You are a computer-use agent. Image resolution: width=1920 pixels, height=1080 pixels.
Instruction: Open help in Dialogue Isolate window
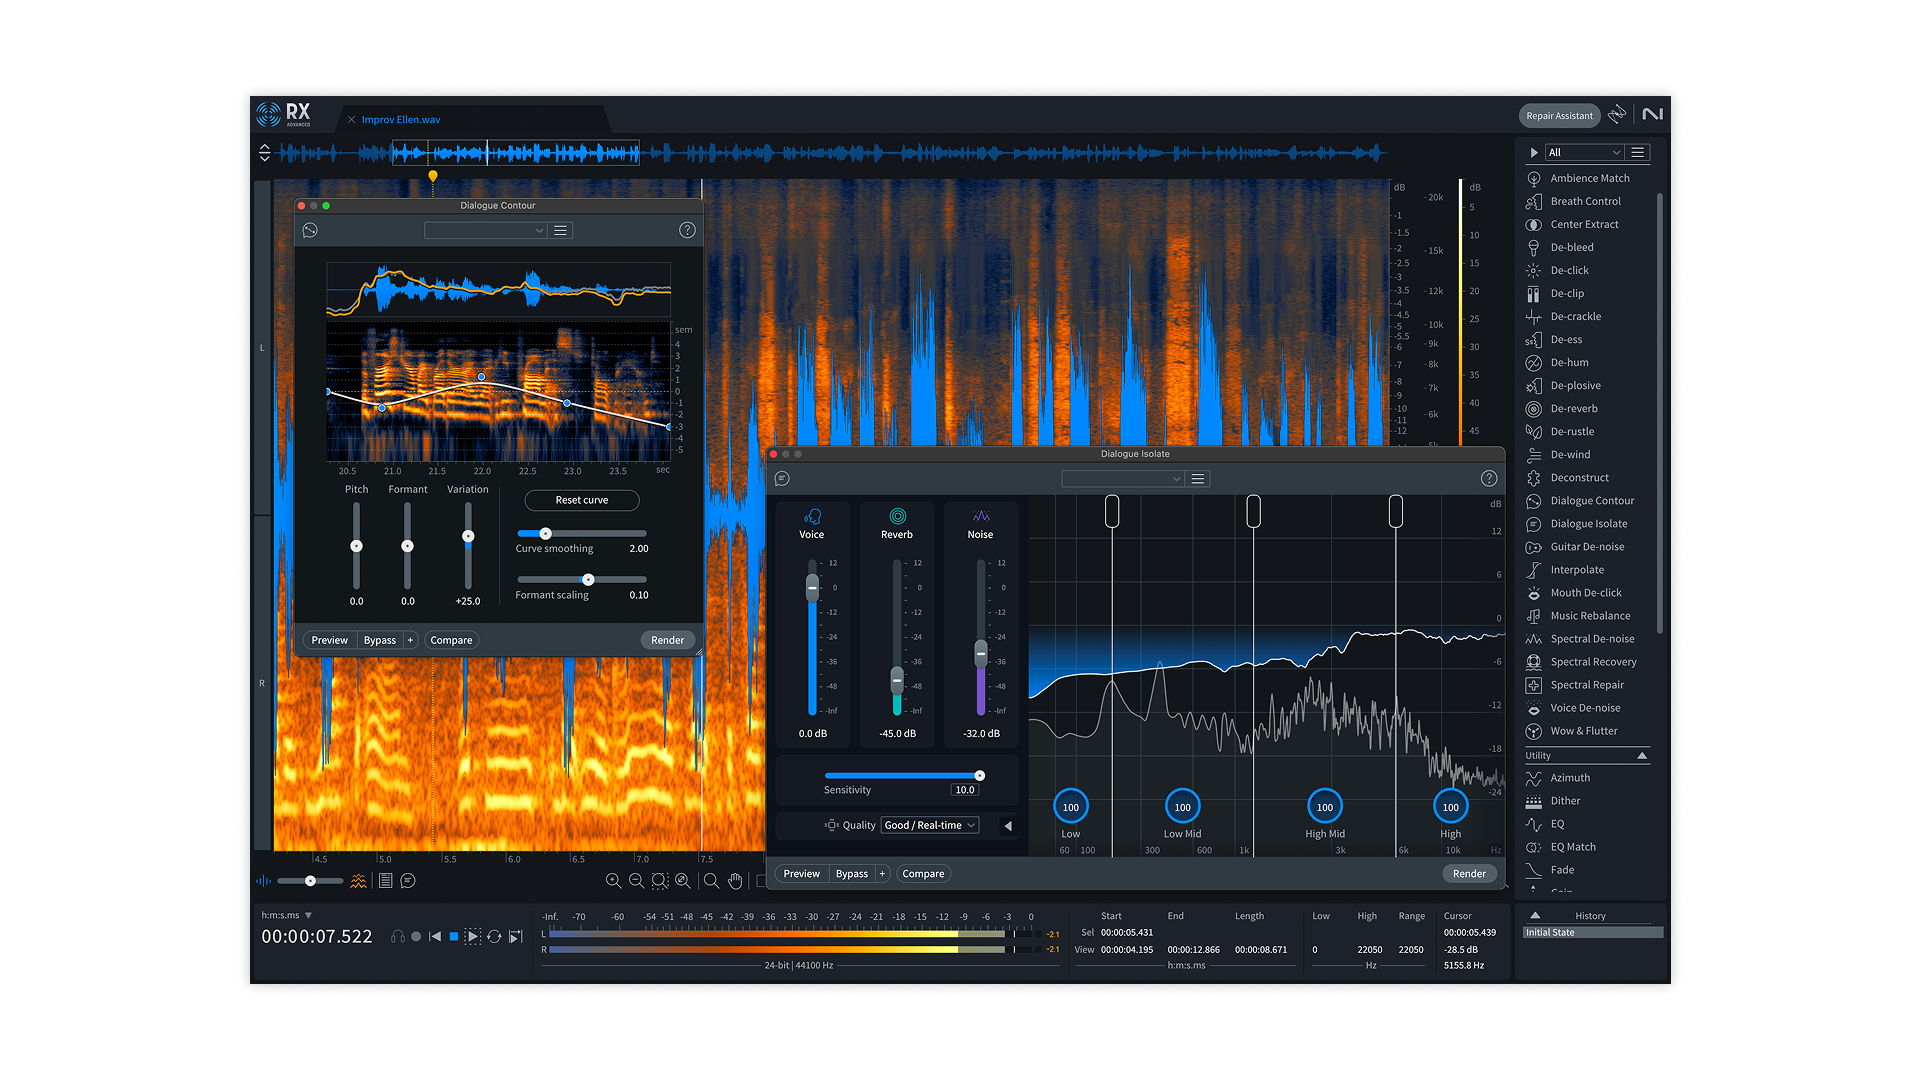click(1488, 479)
